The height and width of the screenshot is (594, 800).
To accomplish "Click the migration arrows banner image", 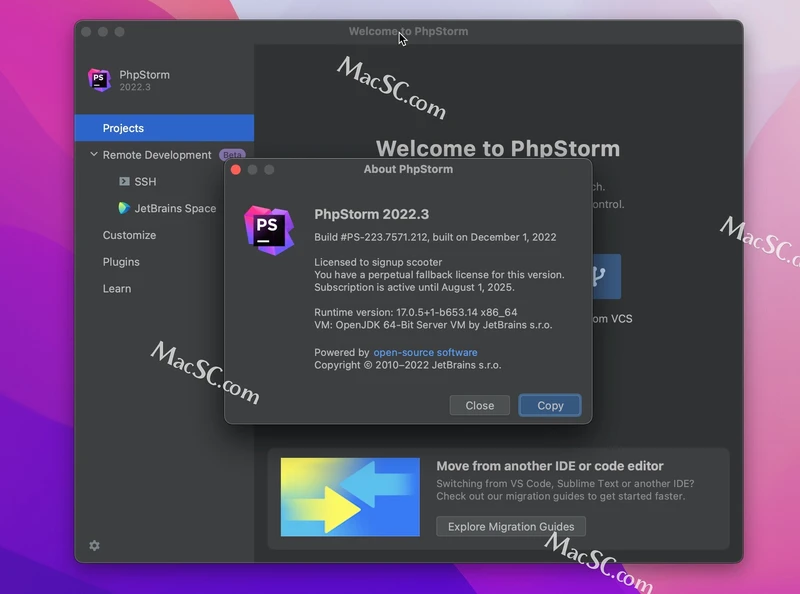I will [x=350, y=496].
